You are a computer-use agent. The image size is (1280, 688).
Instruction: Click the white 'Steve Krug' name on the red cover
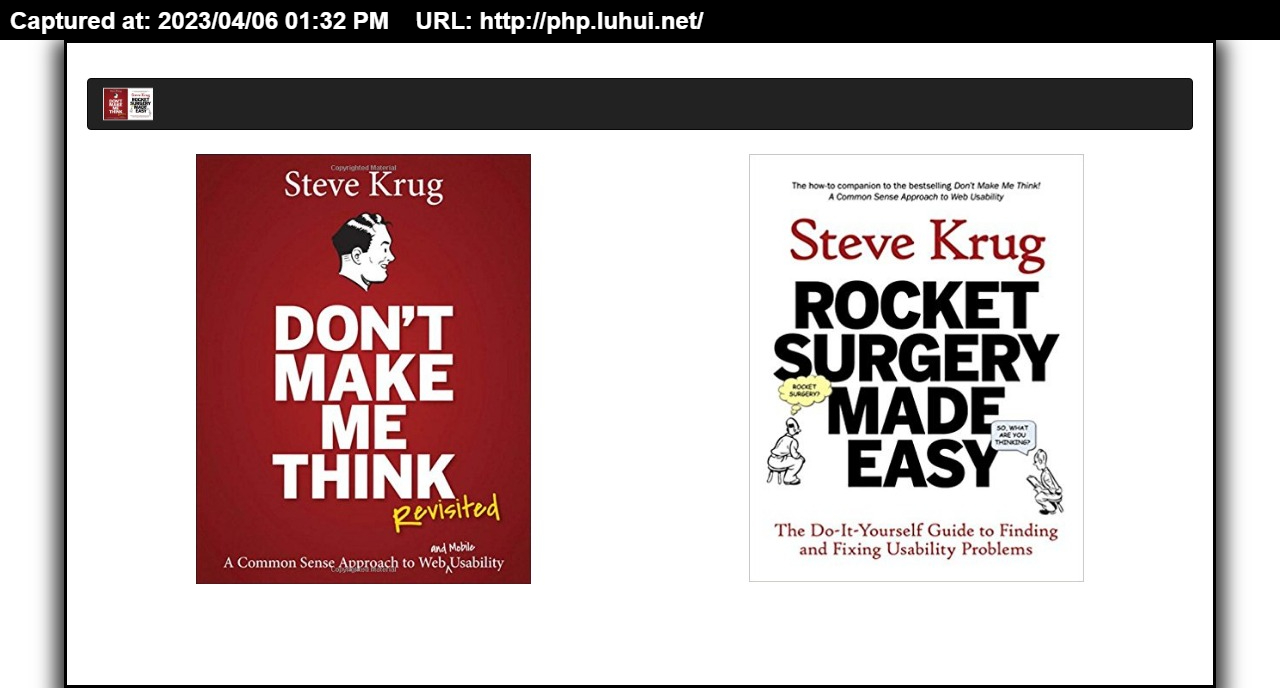(x=363, y=185)
